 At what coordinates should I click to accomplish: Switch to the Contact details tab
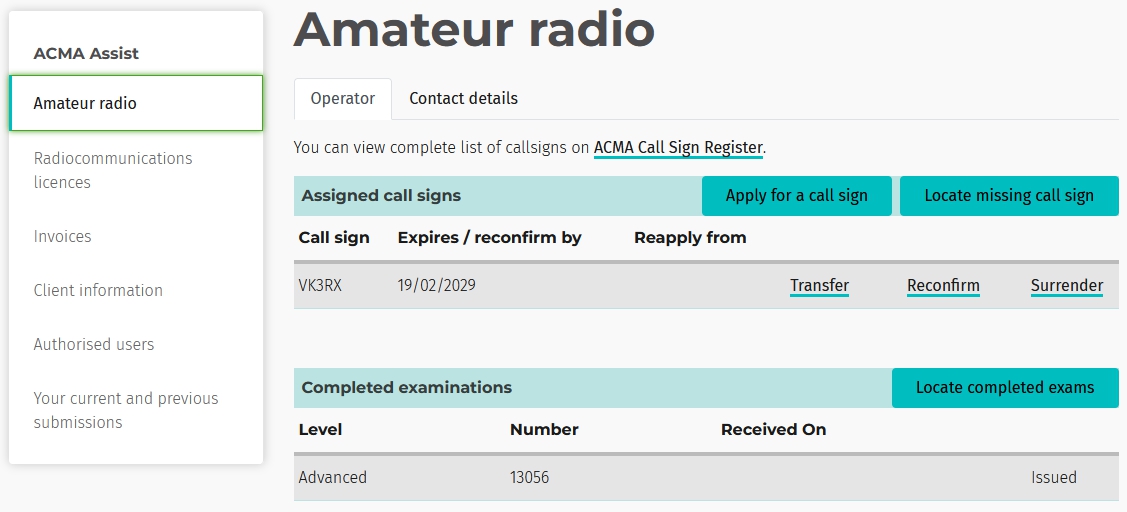pyautogui.click(x=463, y=99)
